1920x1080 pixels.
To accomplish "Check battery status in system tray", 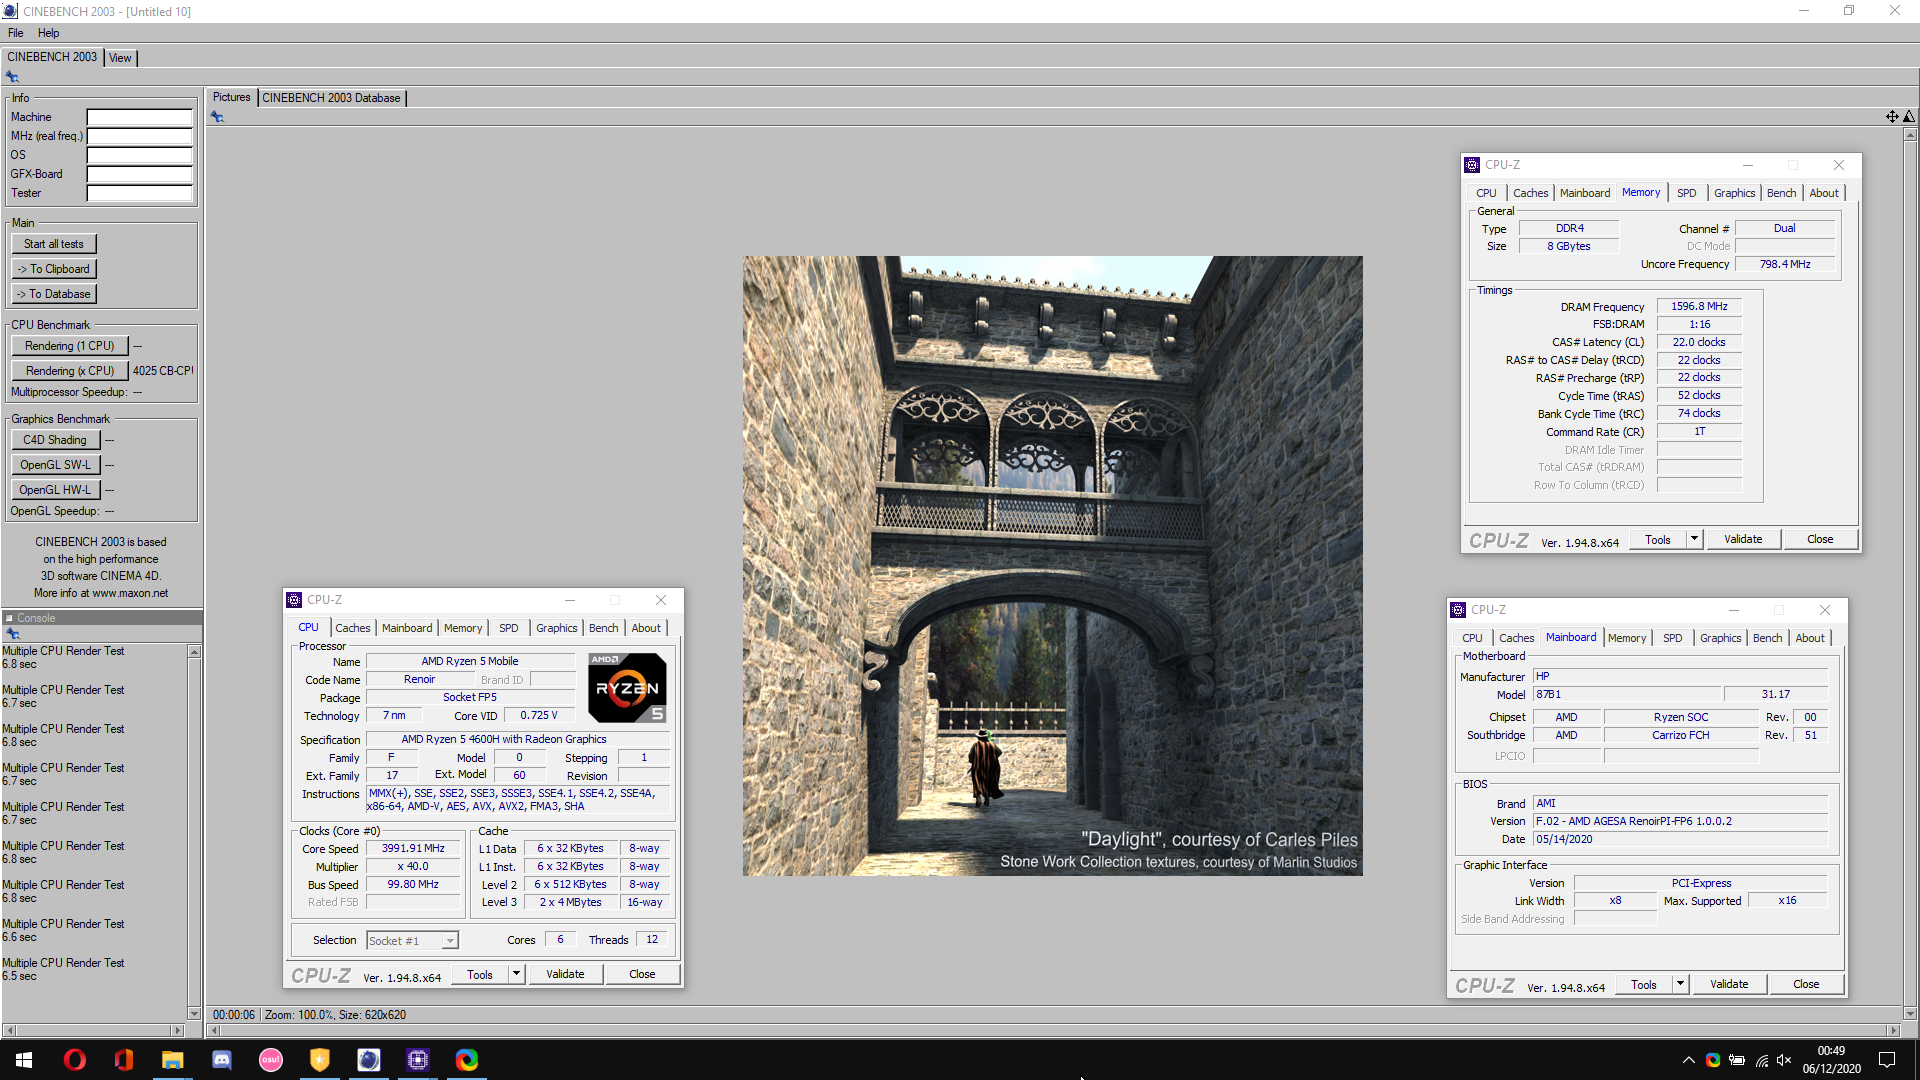I will [x=1737, y=1060].
